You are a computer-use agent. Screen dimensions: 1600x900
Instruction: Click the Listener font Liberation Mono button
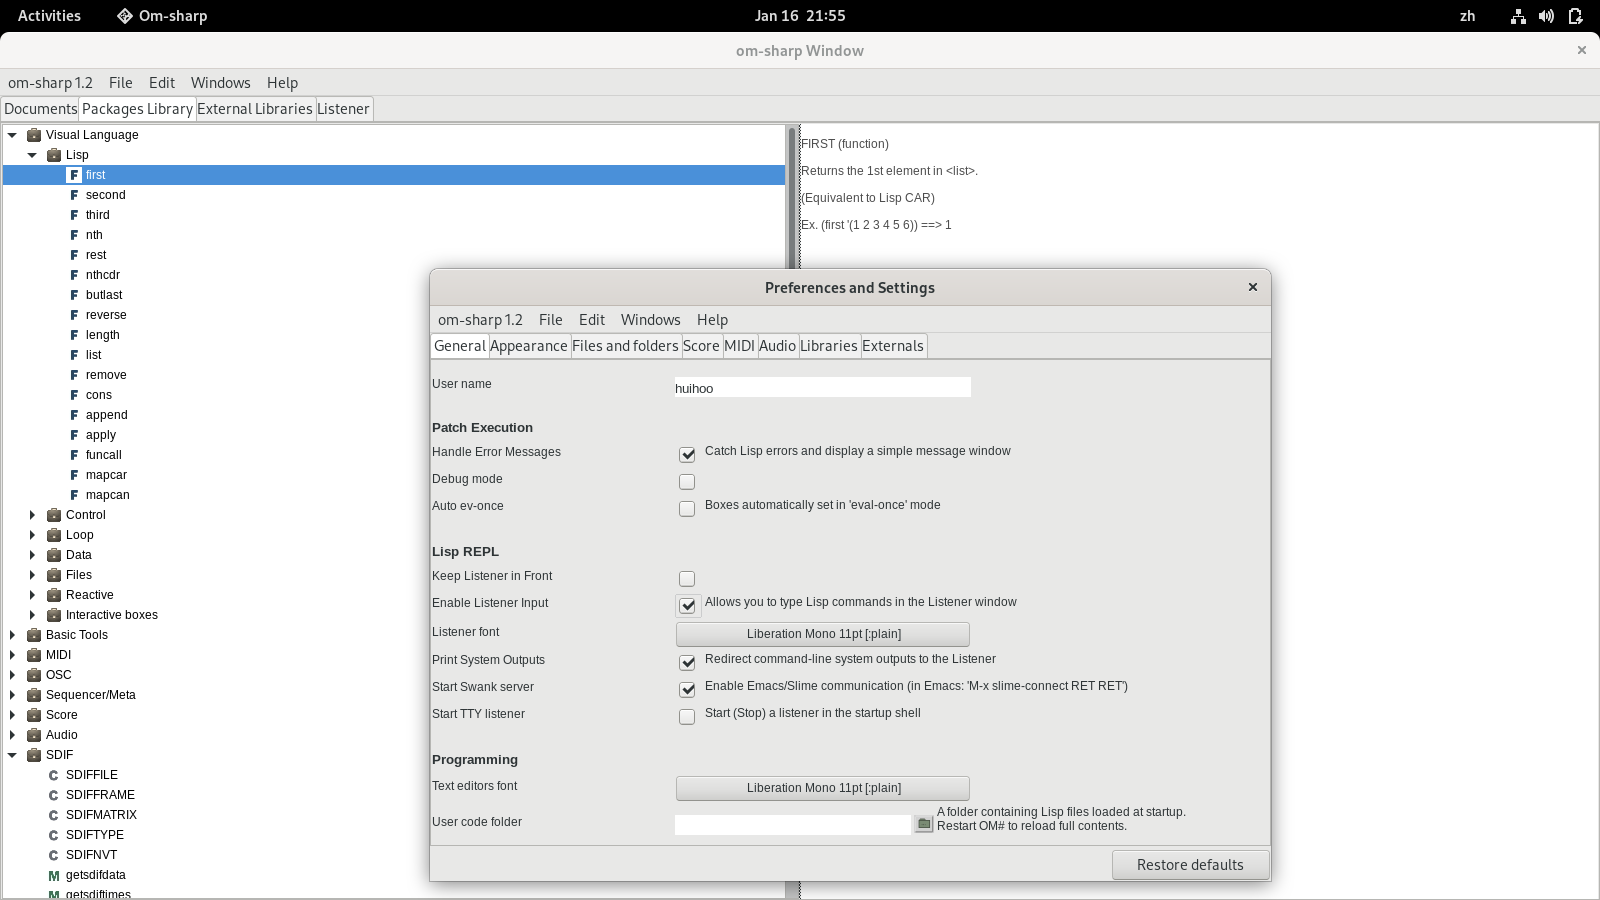pos(823,634)
